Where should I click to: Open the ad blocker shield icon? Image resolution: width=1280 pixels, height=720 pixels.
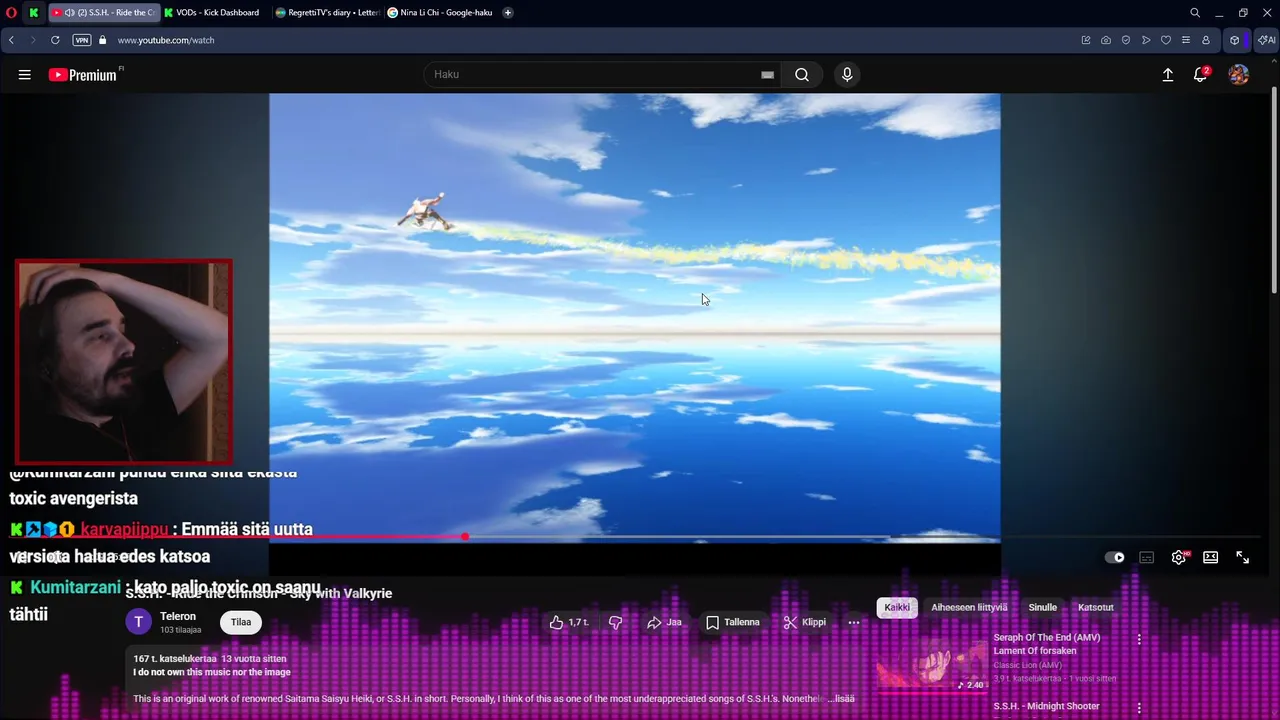[1126, 40]
